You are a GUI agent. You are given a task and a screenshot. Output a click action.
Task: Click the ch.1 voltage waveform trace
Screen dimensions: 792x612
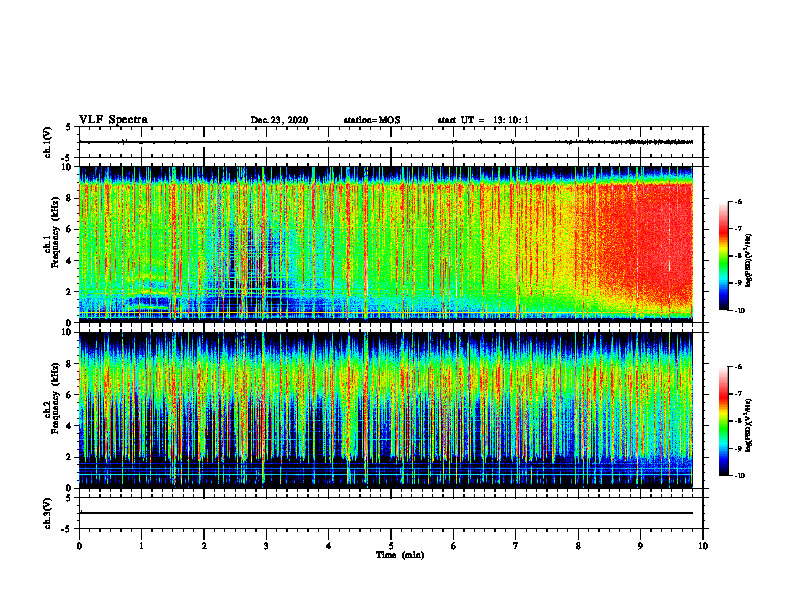pos(386,142)
